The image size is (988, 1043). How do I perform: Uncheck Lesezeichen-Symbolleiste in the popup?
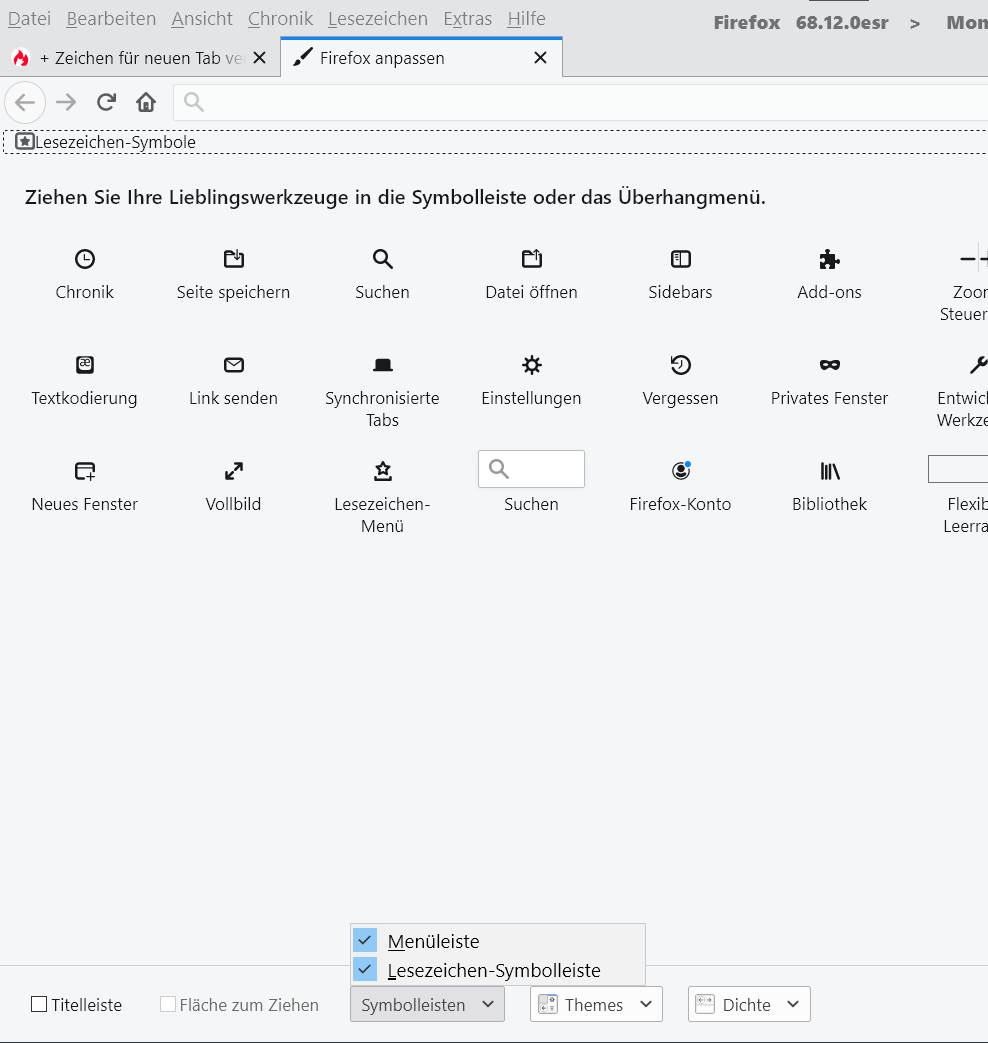pos(498,970)
